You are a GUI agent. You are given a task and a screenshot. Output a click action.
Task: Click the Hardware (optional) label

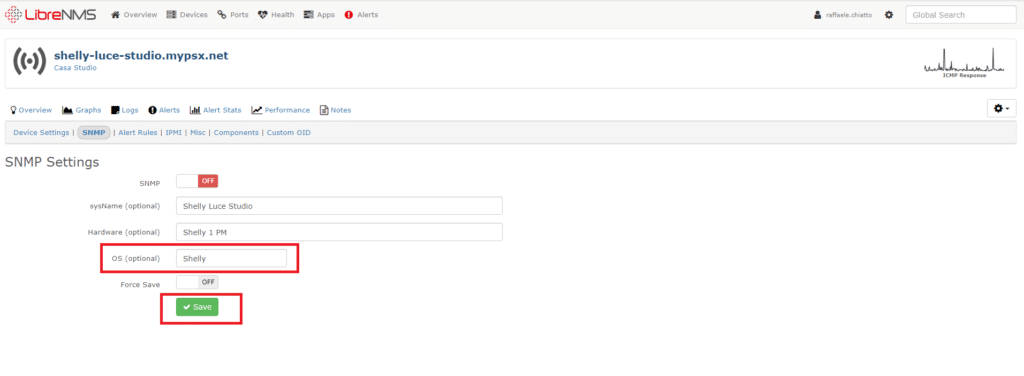click(123, 232)
